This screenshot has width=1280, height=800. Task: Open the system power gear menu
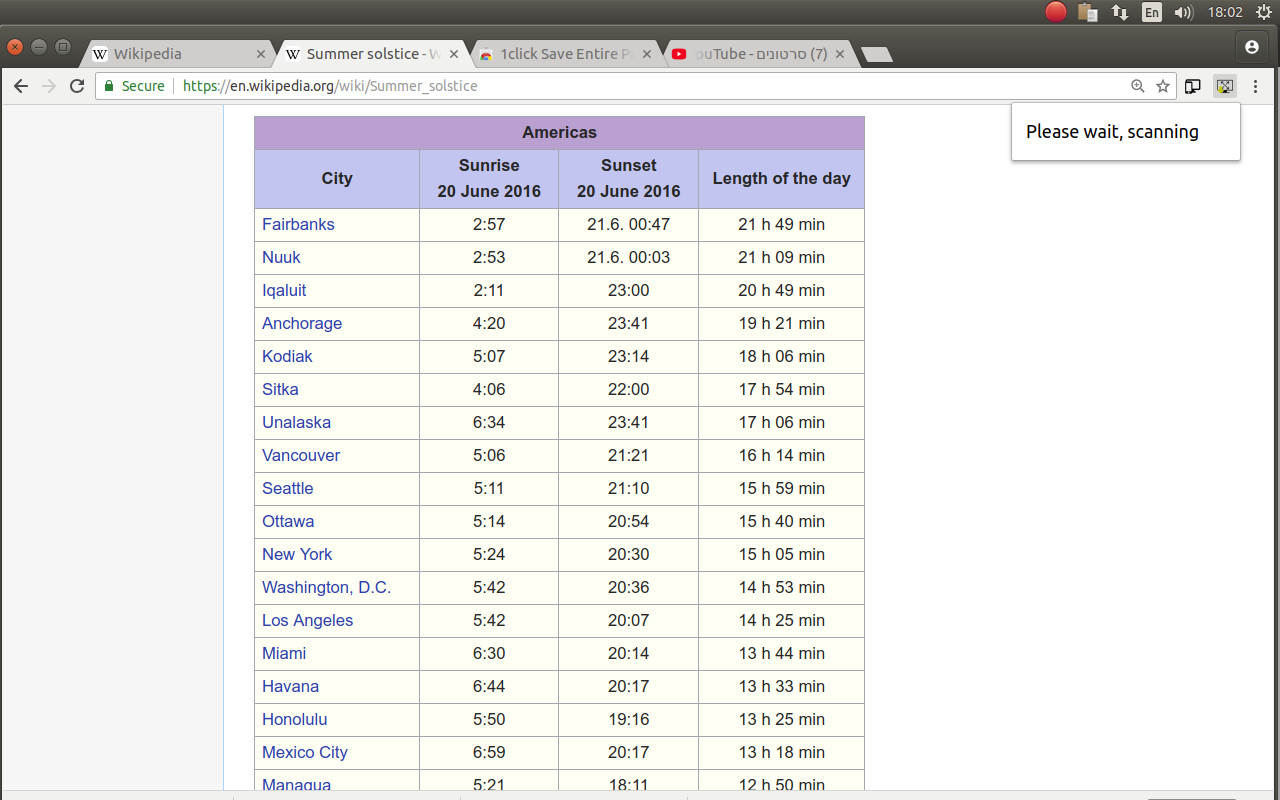pyautogui.click(x=1263, y=12)
